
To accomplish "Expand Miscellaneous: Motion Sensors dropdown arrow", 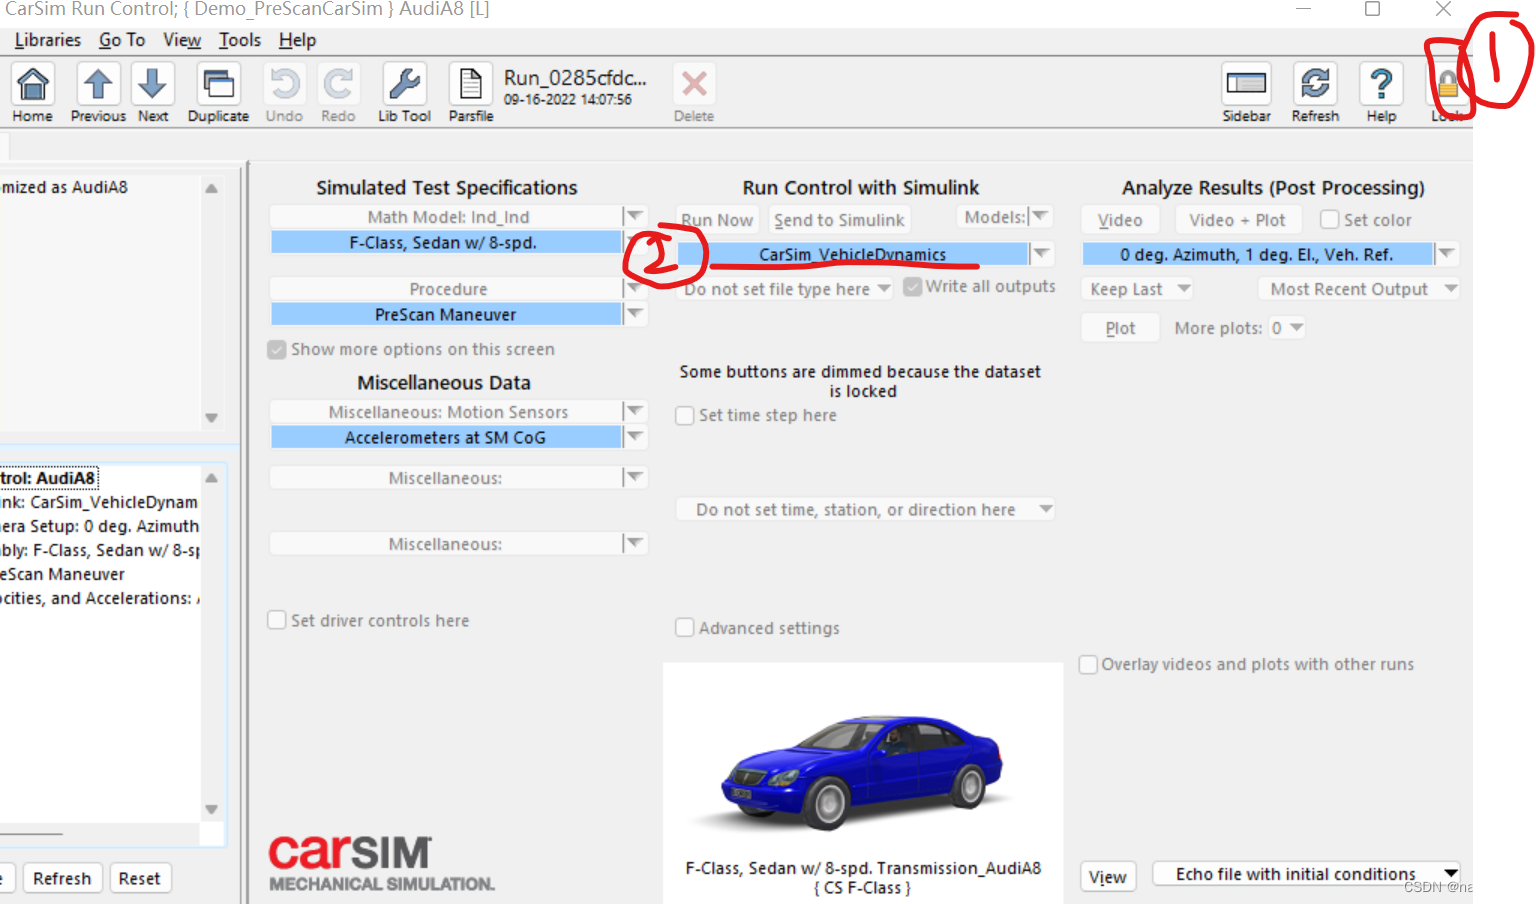I will click(x=636, y=411).
